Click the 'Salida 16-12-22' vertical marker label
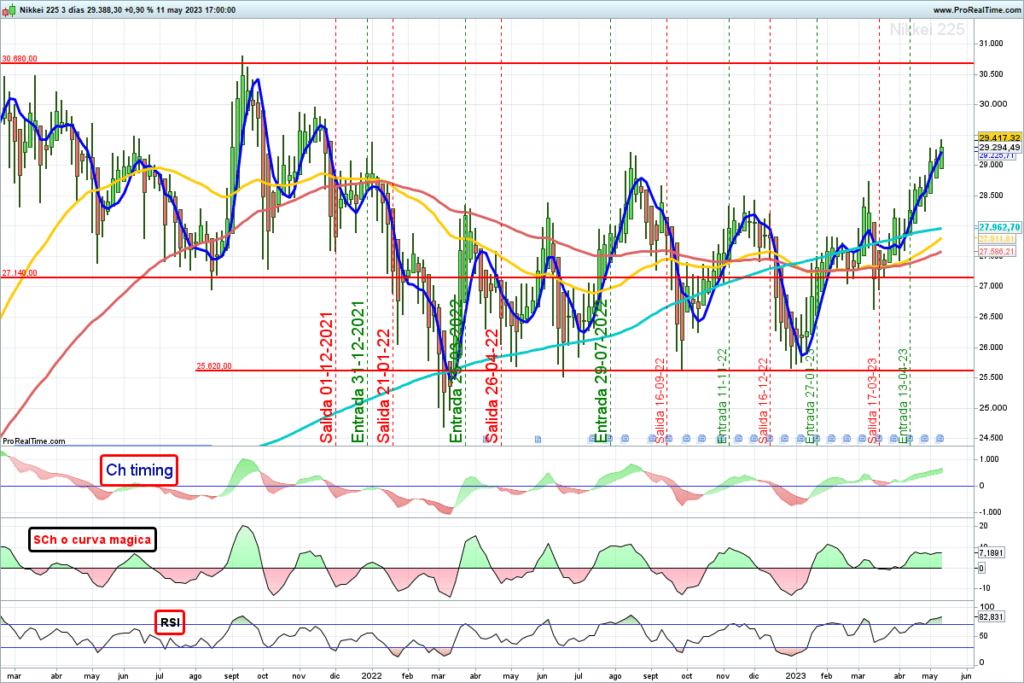Screen dimensions: 1024x683 pyautogui.click(x=763, y=400)
